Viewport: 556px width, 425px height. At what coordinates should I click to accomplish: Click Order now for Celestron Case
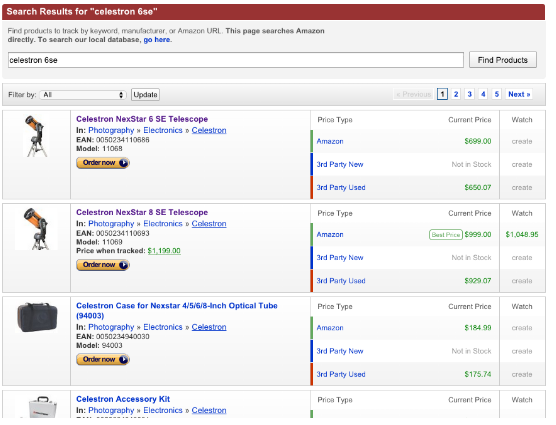tap(103, 359)
